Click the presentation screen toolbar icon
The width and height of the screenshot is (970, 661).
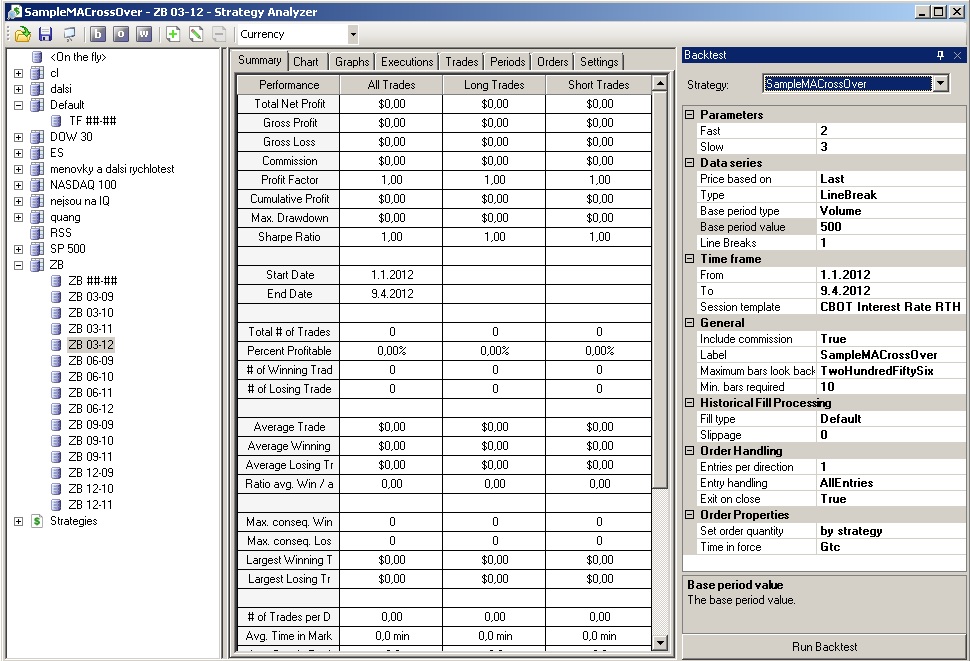pyautogui.click(x=69, y=35)
